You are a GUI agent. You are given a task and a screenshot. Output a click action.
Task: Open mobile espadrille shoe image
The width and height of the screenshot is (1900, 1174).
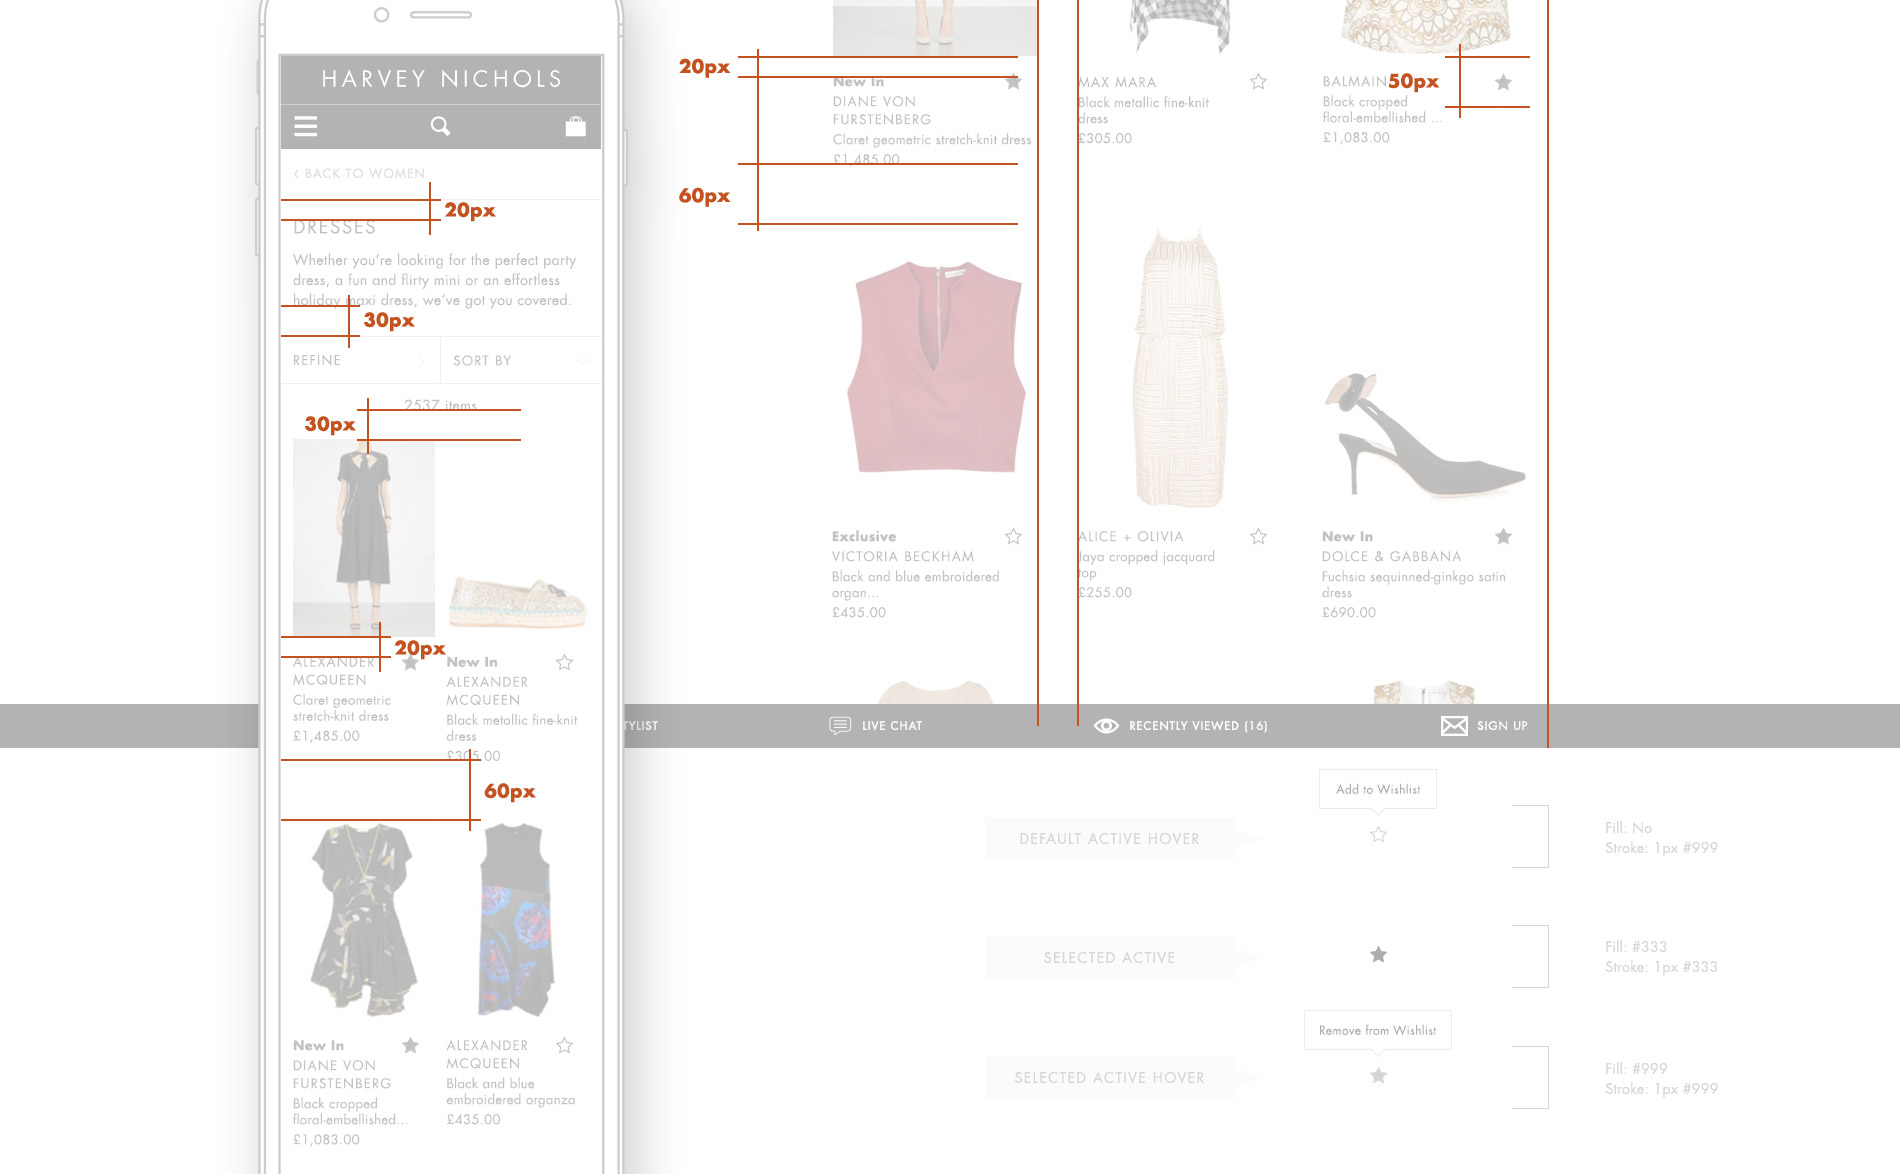click(x=517, y=601)
